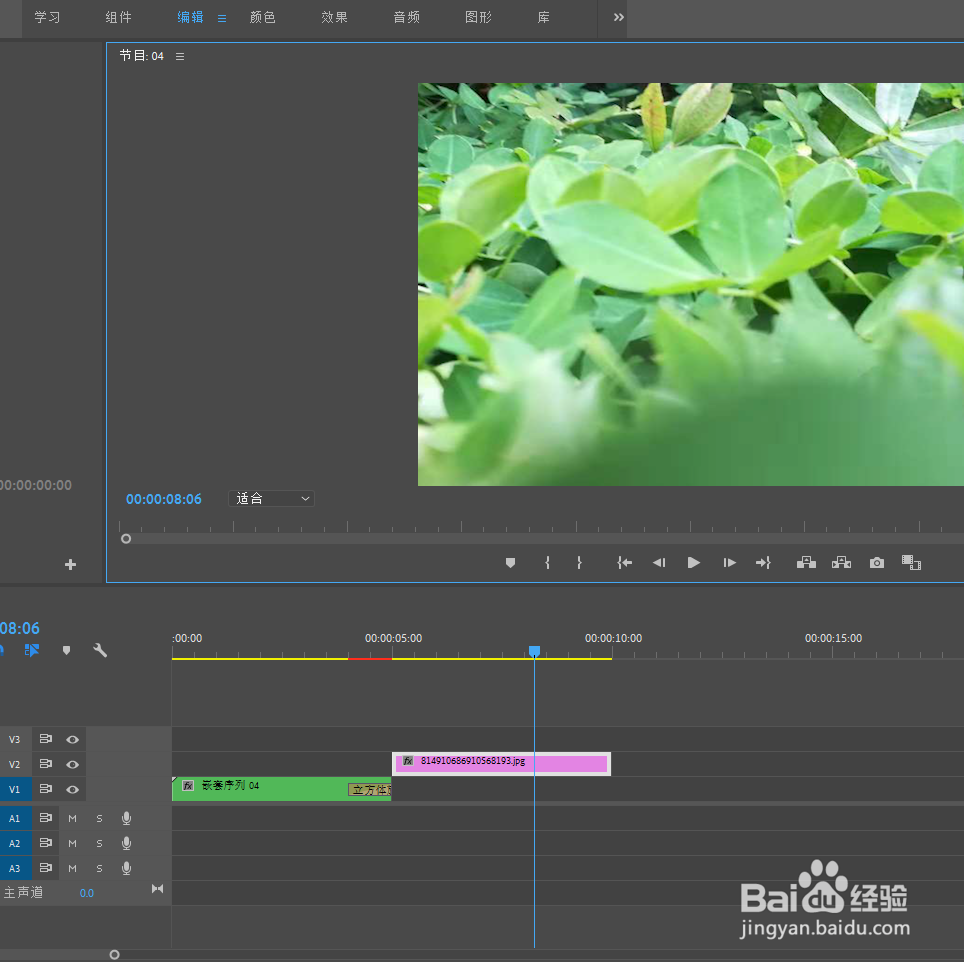Screen dimensions: 964x962
Task: Switch to the 音频 workspace
Action: click(x=406, y=17)
